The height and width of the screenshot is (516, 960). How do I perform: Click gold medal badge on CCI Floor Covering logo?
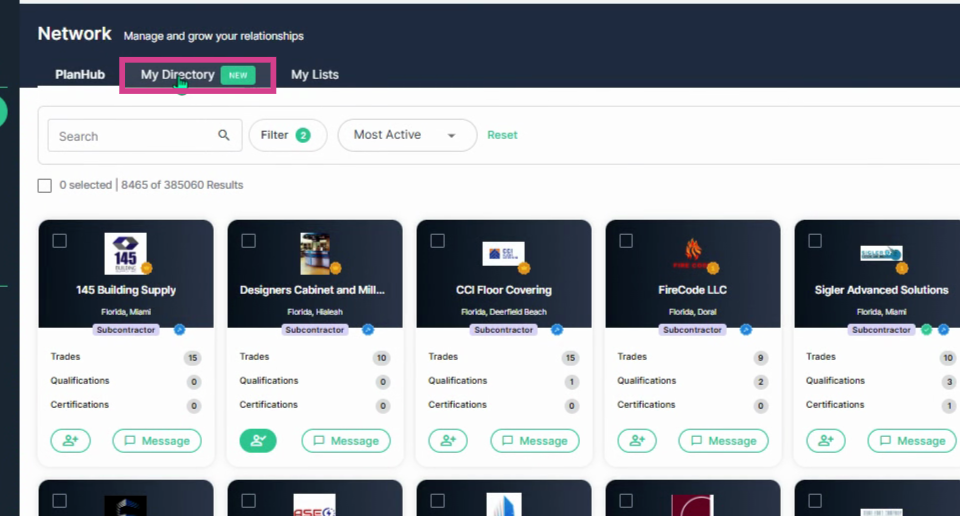523,268
